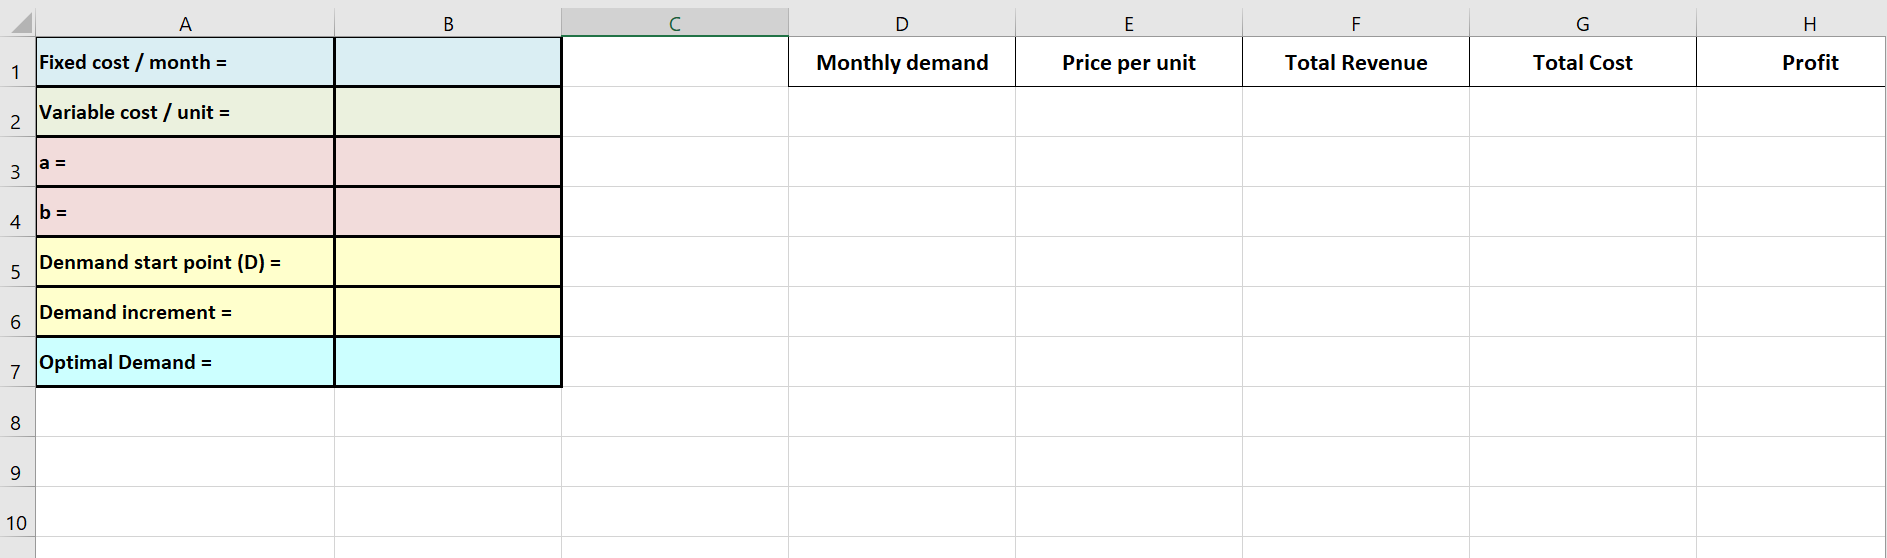Click the 'a =' label cell
This screenshot has width=1887, height=558.
point(185,162)
